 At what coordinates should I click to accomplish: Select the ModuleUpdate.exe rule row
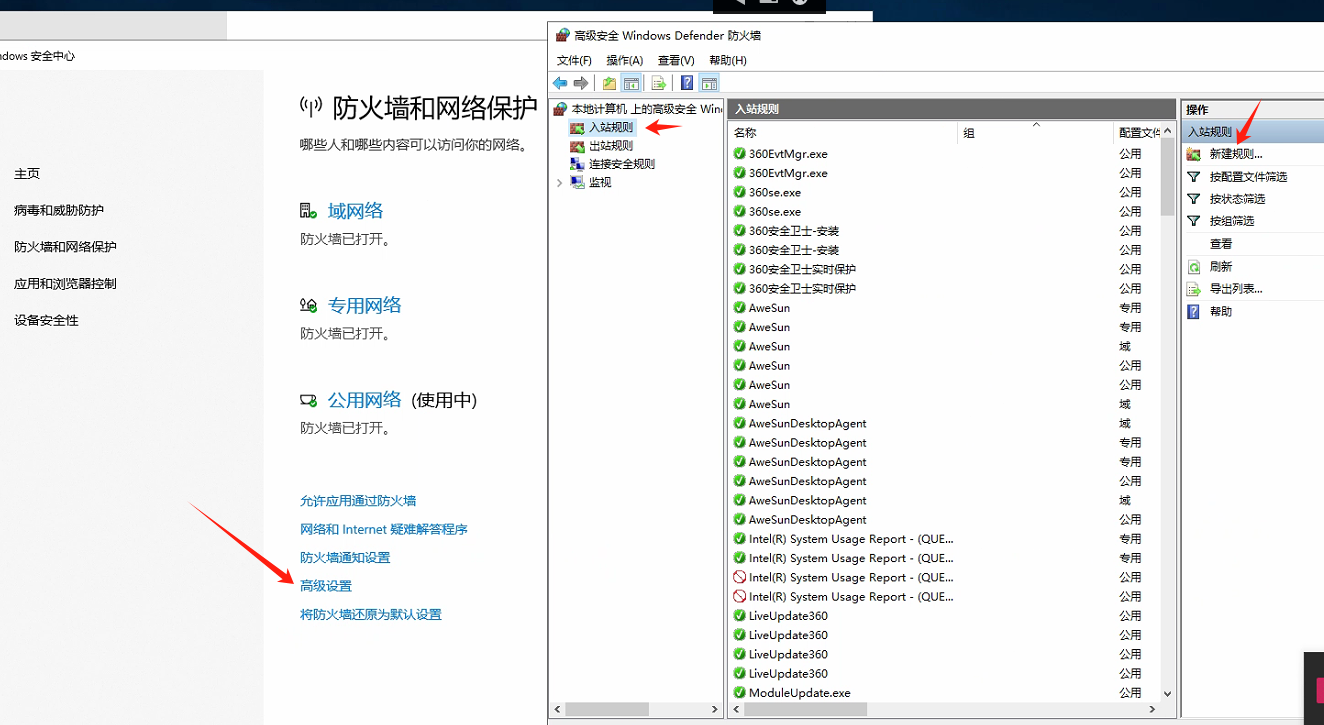(x=945, y=692)
